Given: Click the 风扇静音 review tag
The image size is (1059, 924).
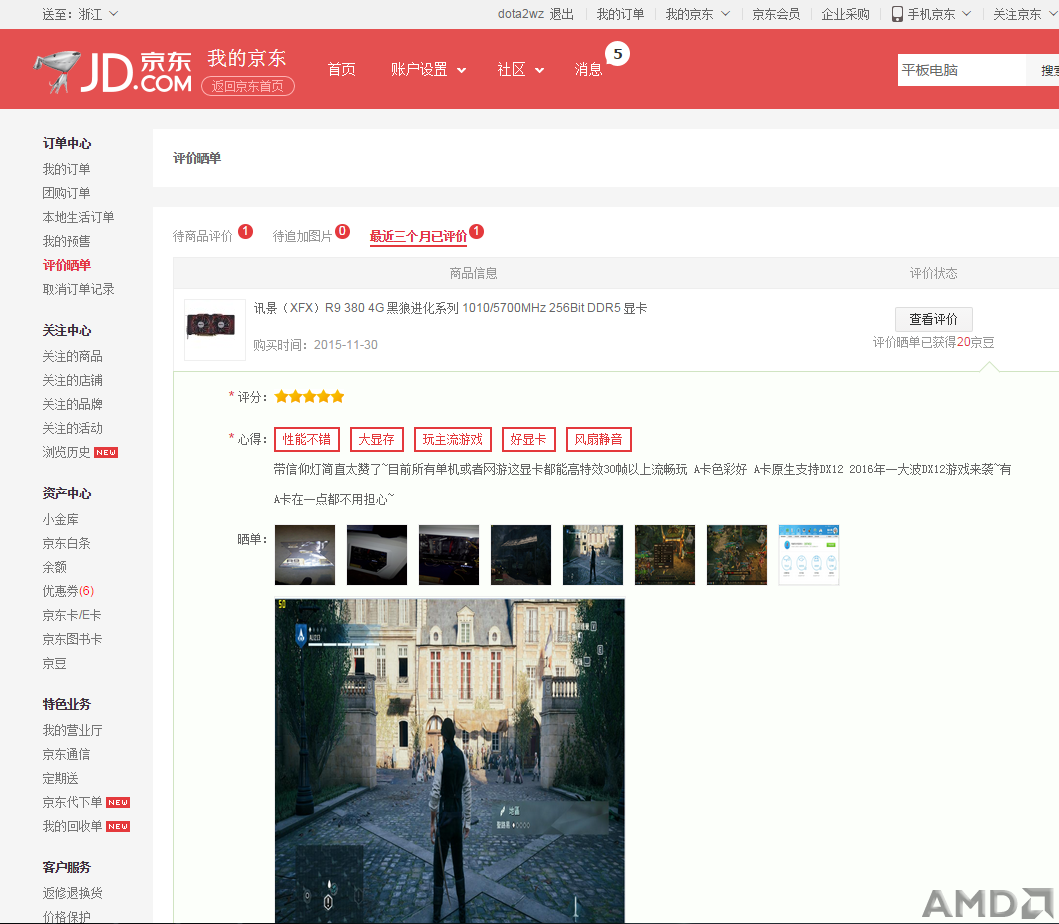Looking at the screenshot, I should point(598,440).
